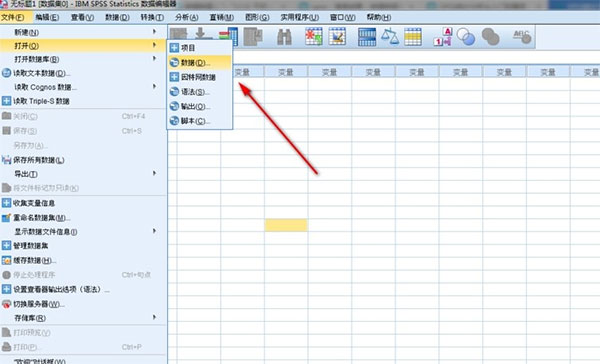Expand the 显示数据文件信息(I) submenu arrow
The image size is (600, 364).
pyautogui.click(x=155, y=231)
